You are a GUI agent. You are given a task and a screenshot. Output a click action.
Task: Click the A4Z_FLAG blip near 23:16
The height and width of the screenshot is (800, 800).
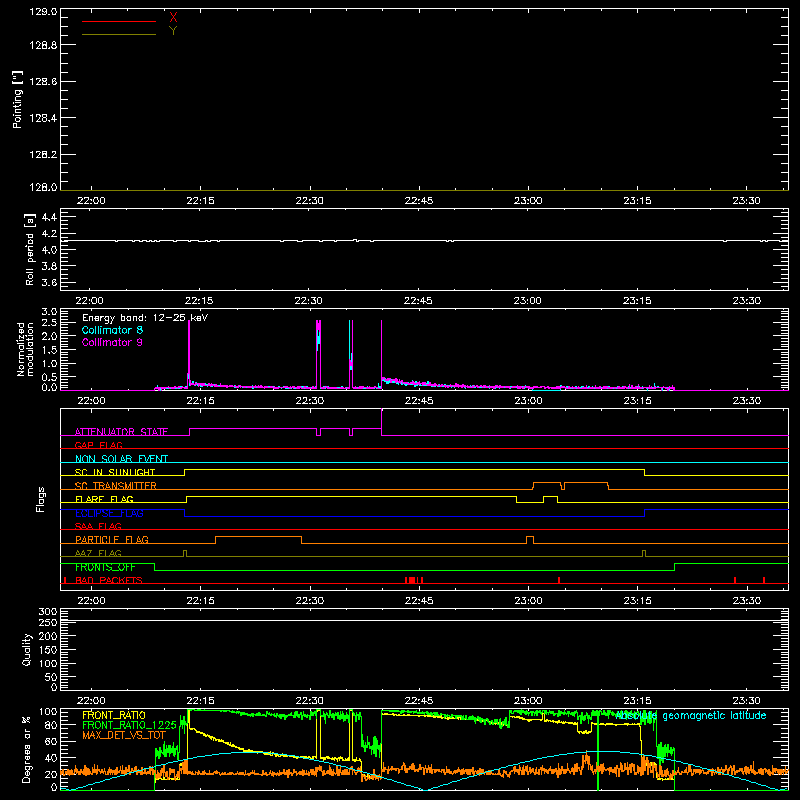(644, 554)
